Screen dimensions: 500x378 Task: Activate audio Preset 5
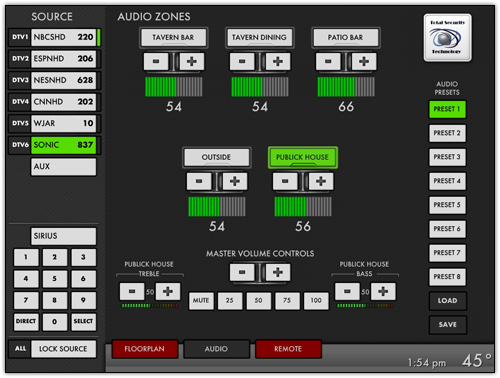pyautogui.click(x=447, y=205)
